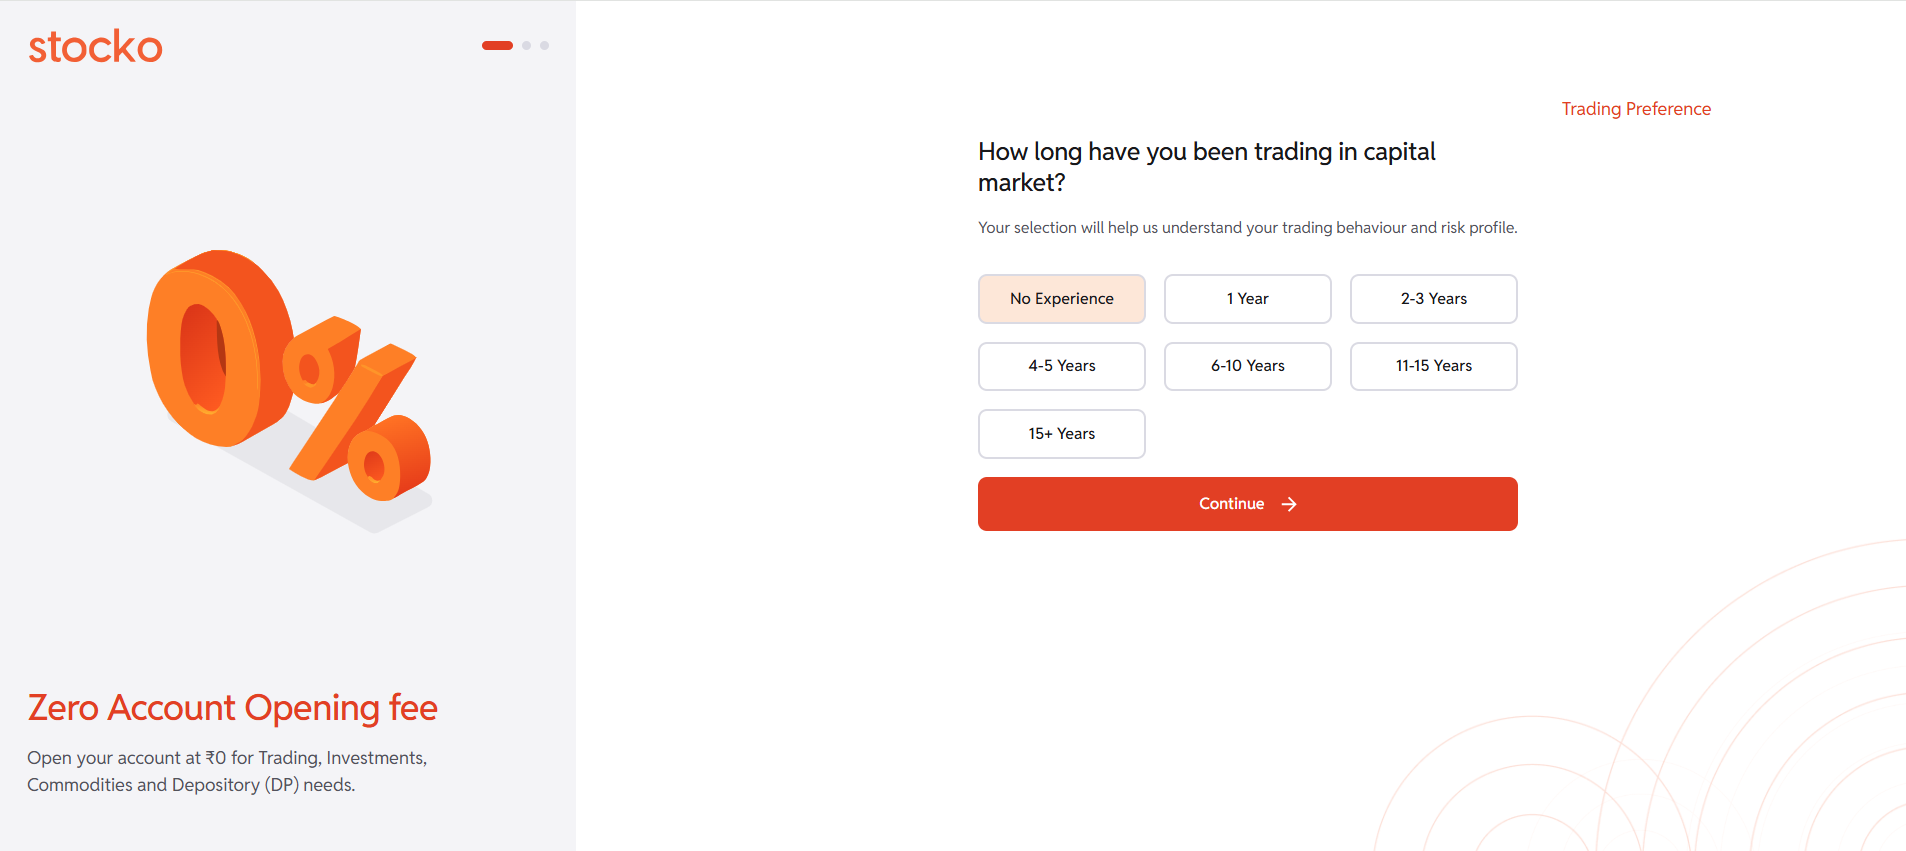Select 4-5 Years of experience
Image resolution: width=1906 pixels, height=851 pixels.
[x=1061, y=366]
